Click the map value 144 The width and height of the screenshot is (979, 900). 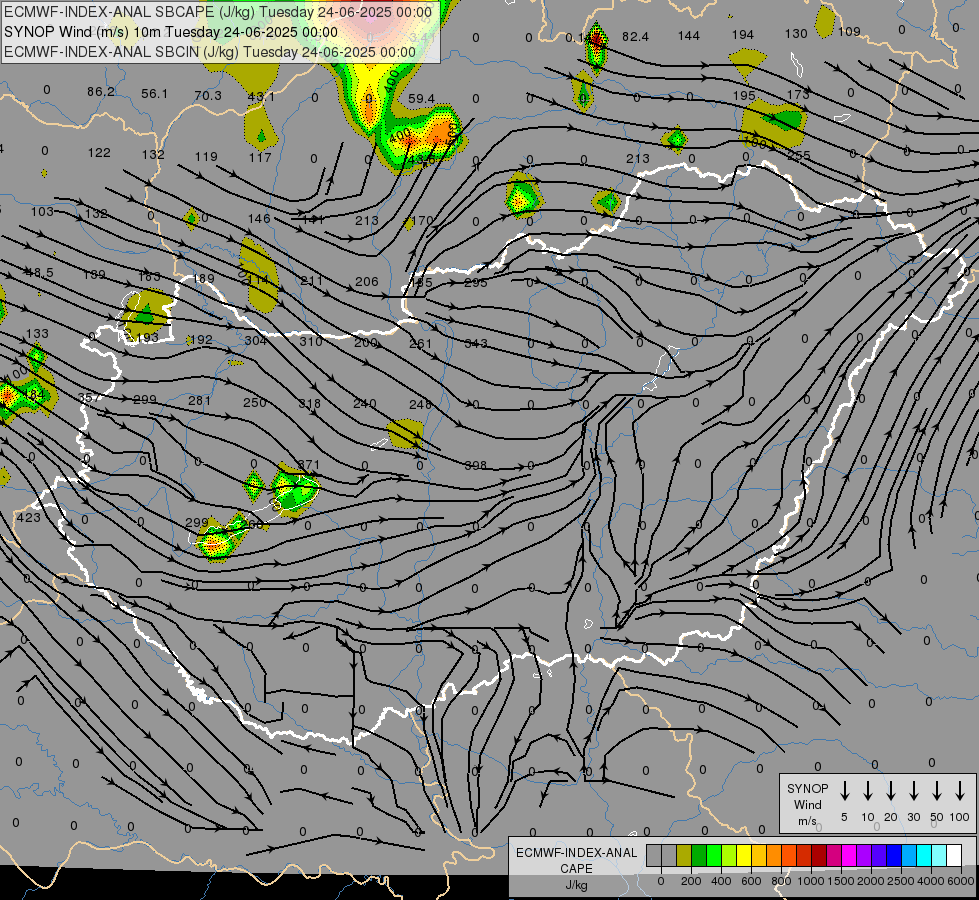coord(689,36)
